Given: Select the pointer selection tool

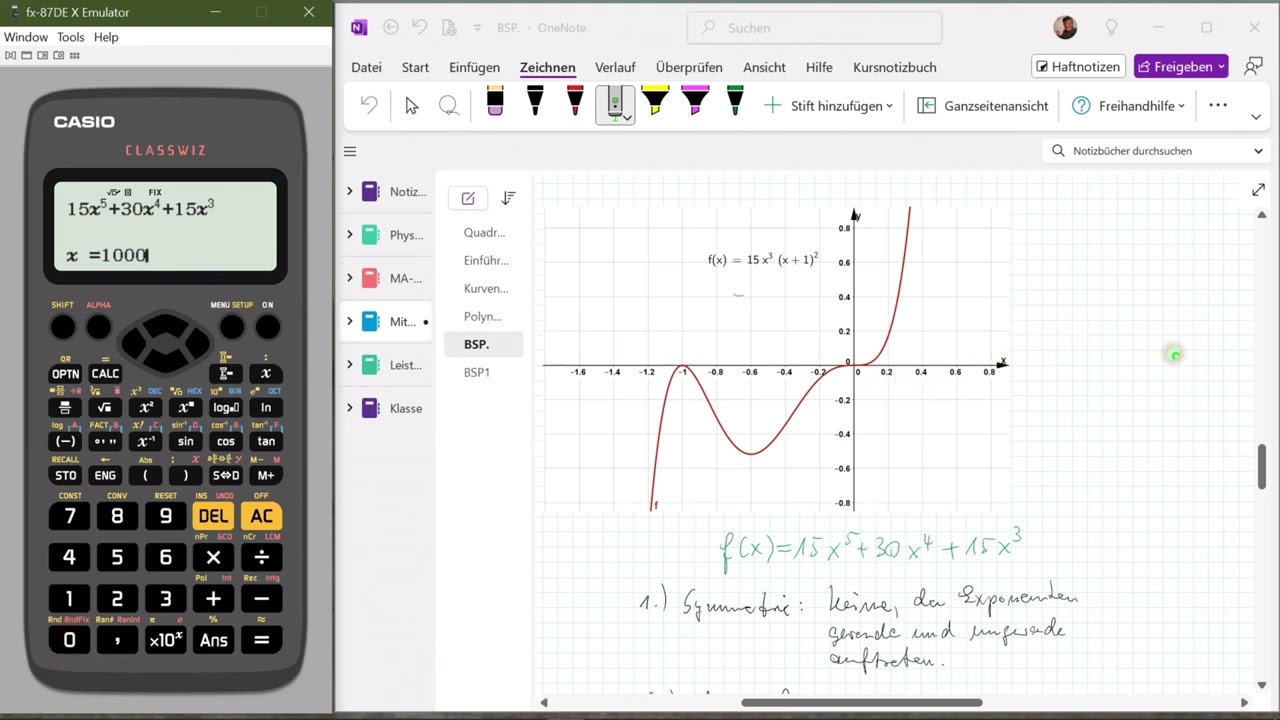Looking at the screenshot, I should coord(411,105).
